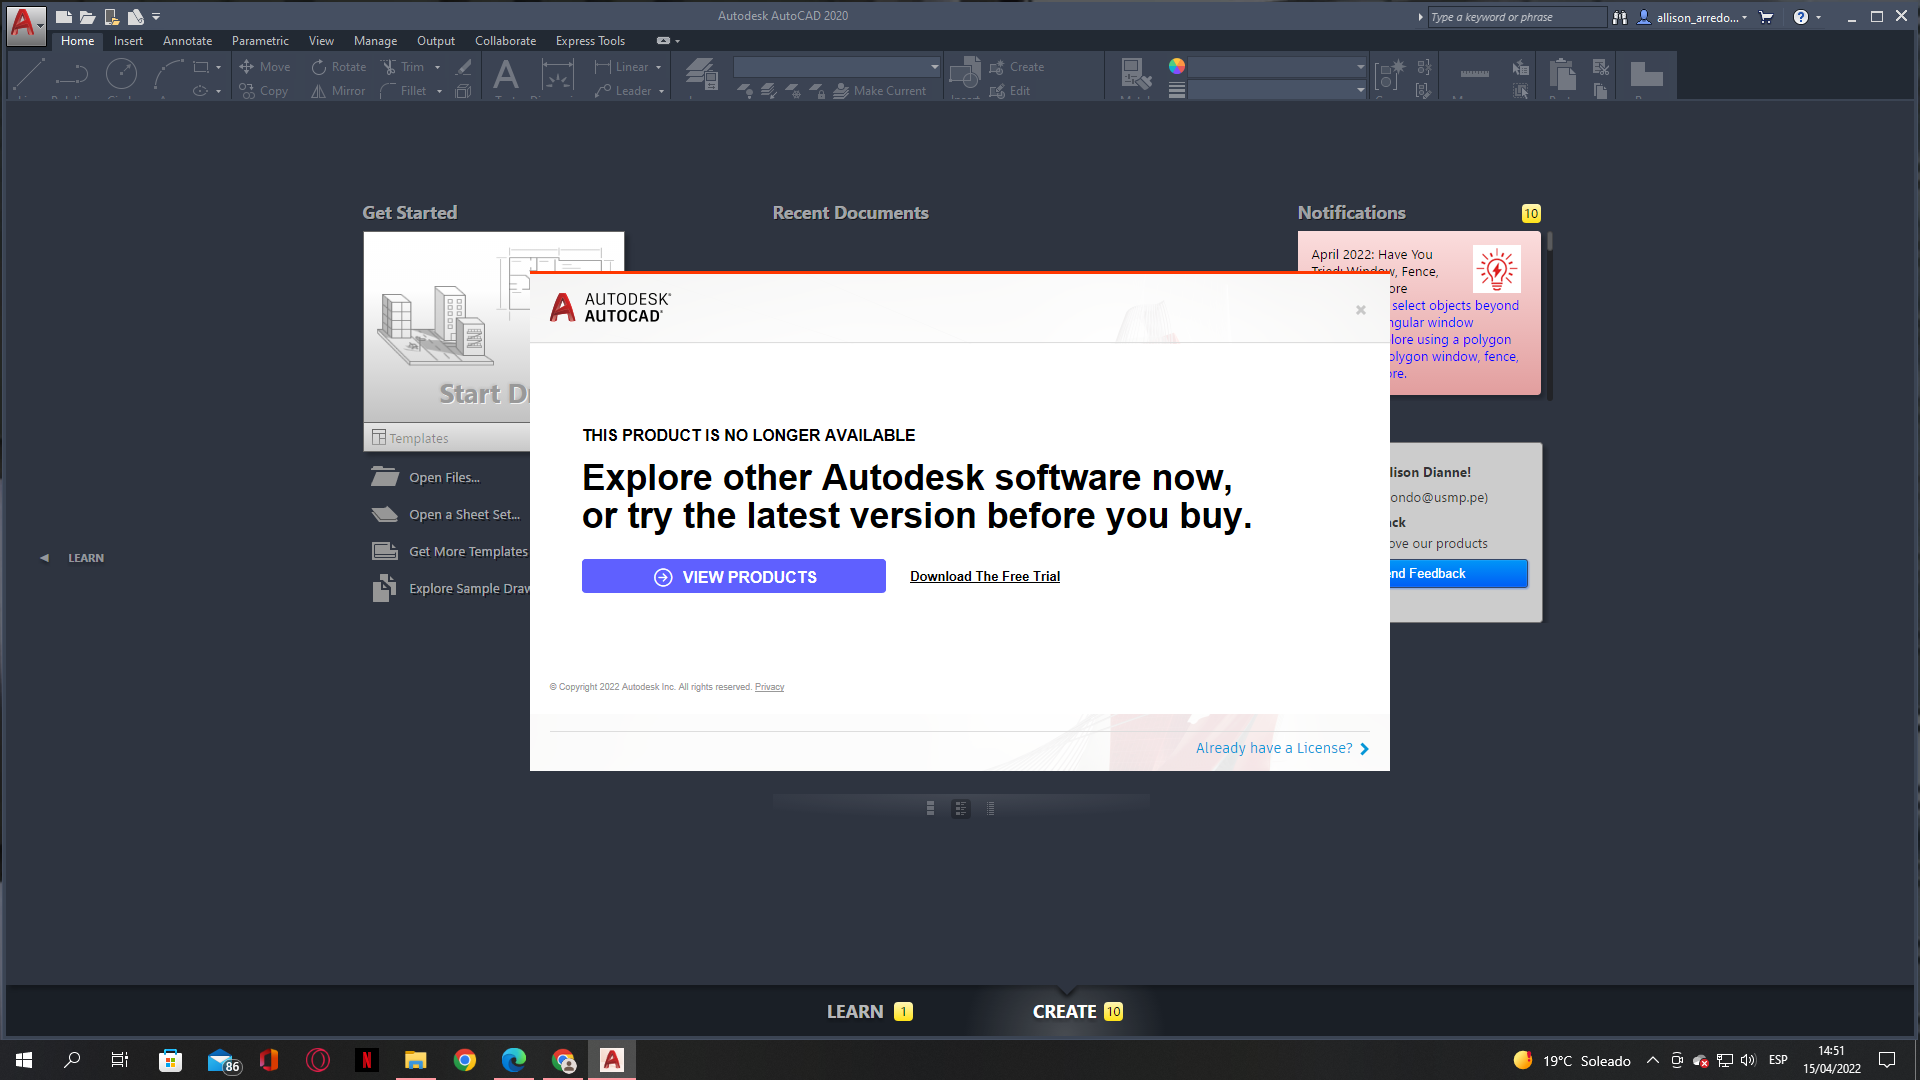
Task: Expand the Leader dropdown arrow
Action: point(661,91)
